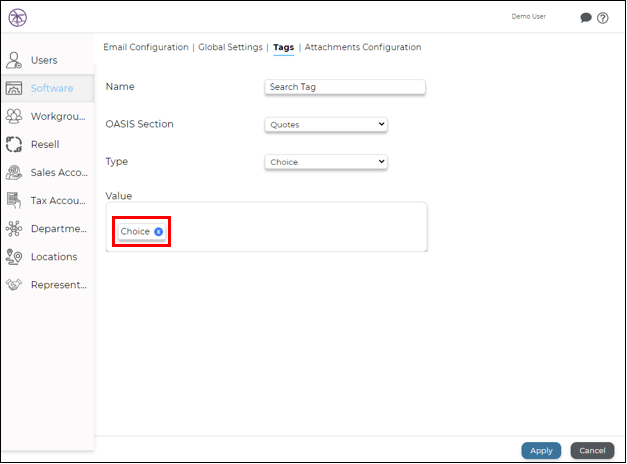This screenshot has width=627, height=464.
Task: Switch to the Global Settings tab
Action: [230, 47]
